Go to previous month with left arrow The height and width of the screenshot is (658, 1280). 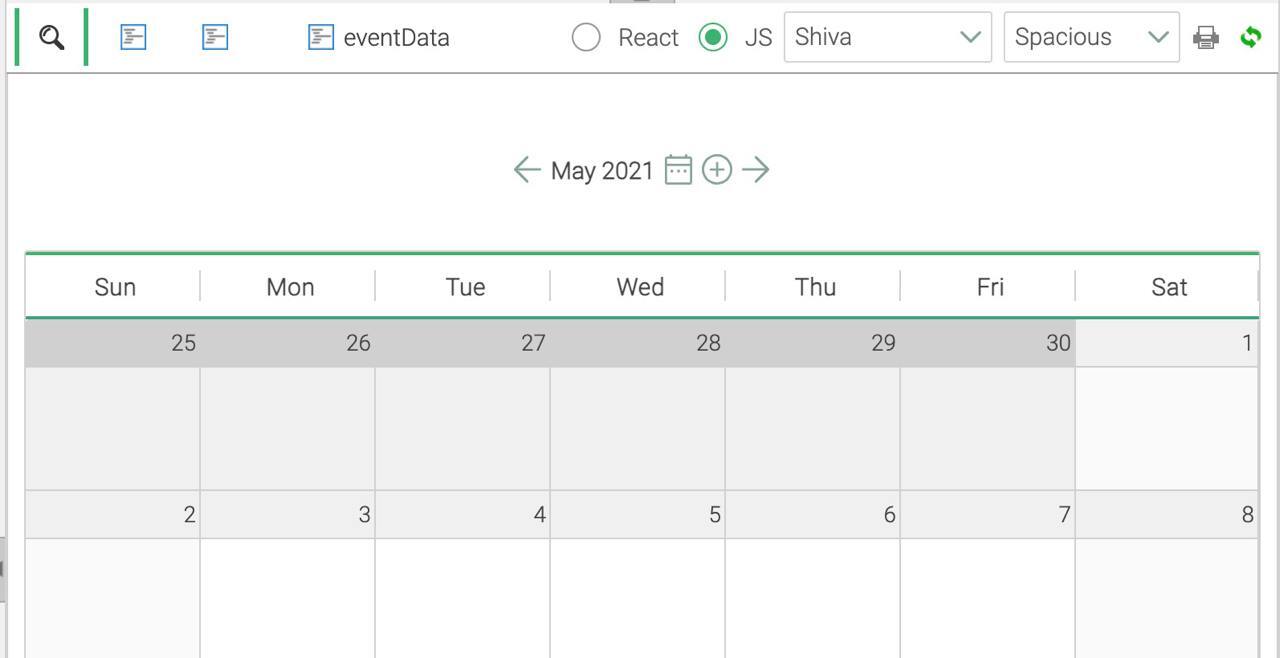coord(527,170)
